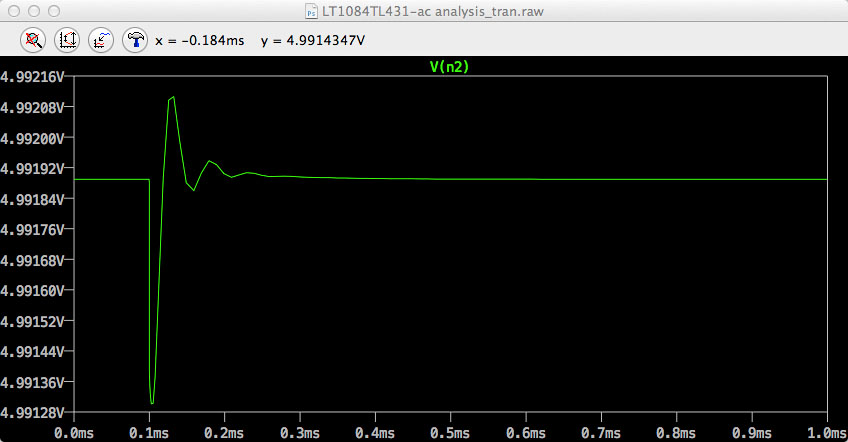Image resolution: width=848 pixels, height=442 pixels.
Task: Click the 4.99208V vertical axis label
Action: pos(32,108)
